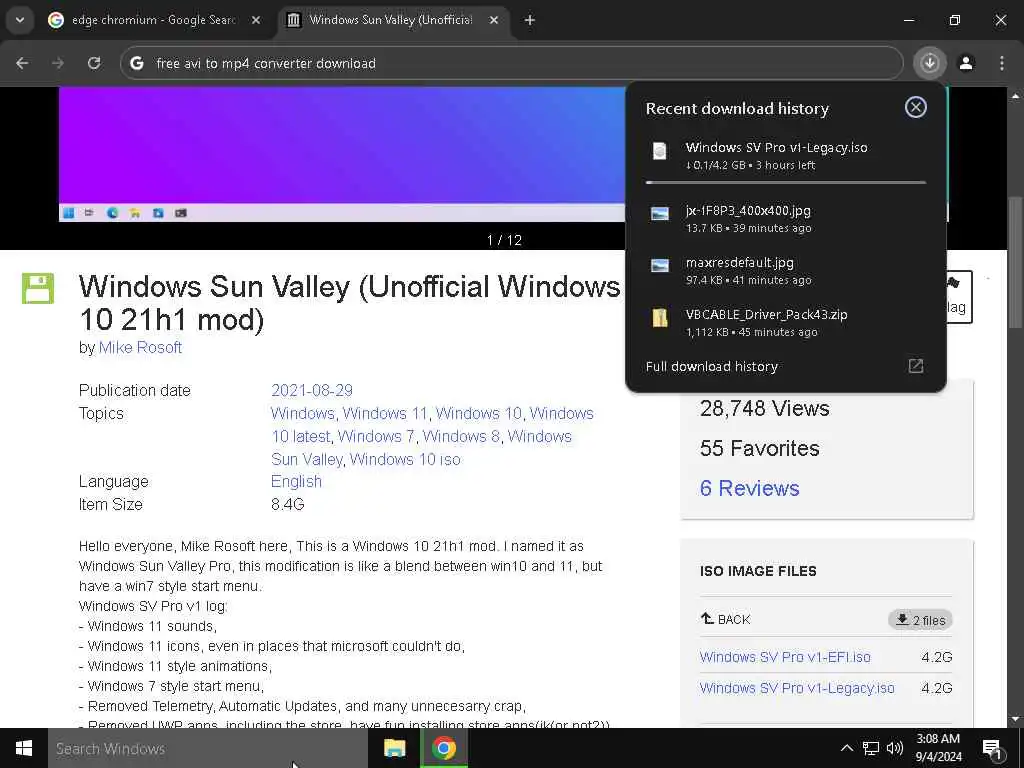Close the Recent download history popup
The image size is (1024, 768).
pyautogui.click(x=916, y=107)
